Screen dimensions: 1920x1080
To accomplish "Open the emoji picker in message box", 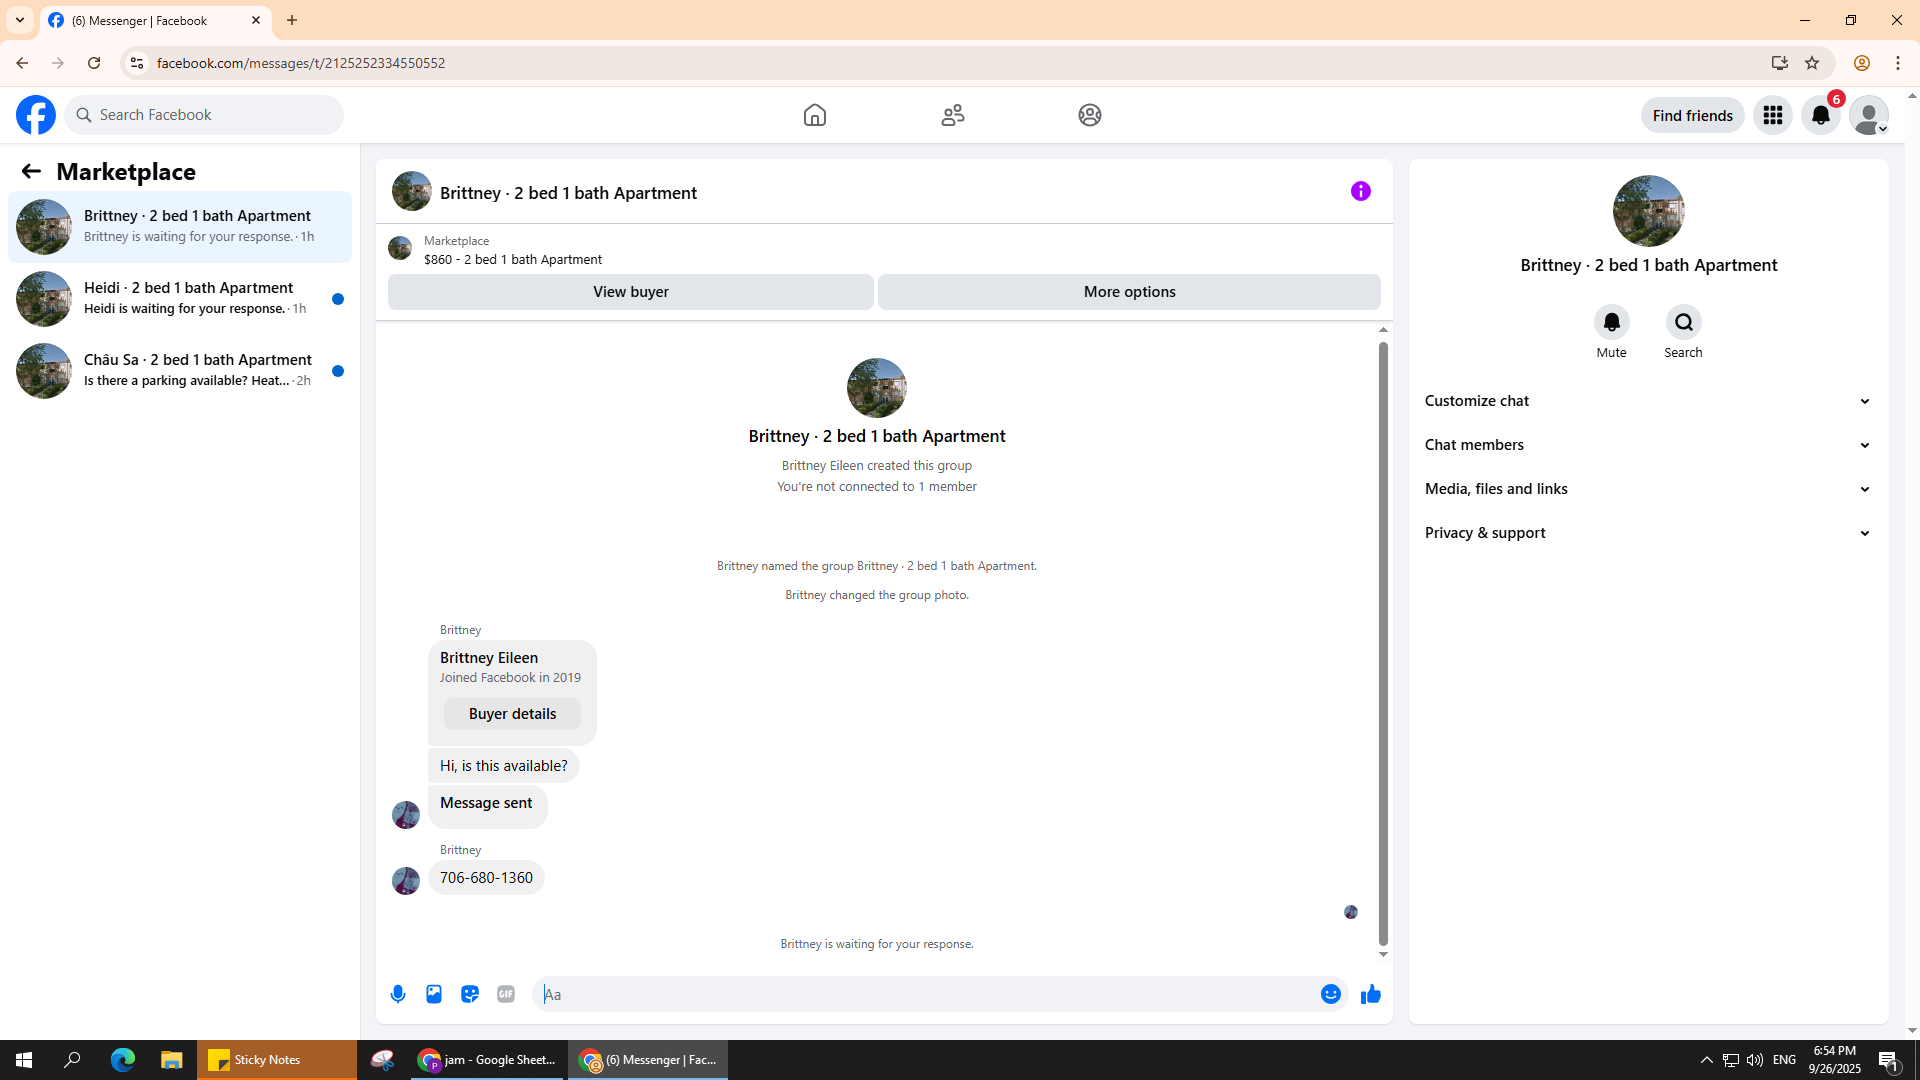I will [x=1330, y=994].
